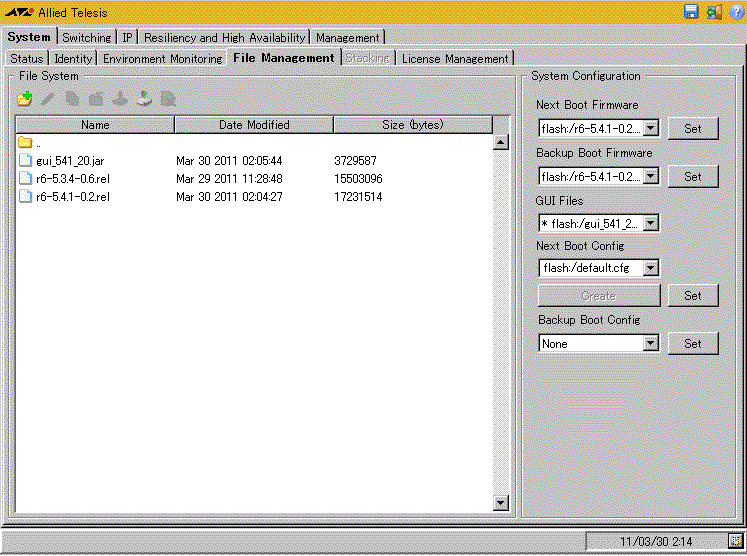Click date Mar 29 2011 11:28:48
747x556 pixels.
point(229,179)
